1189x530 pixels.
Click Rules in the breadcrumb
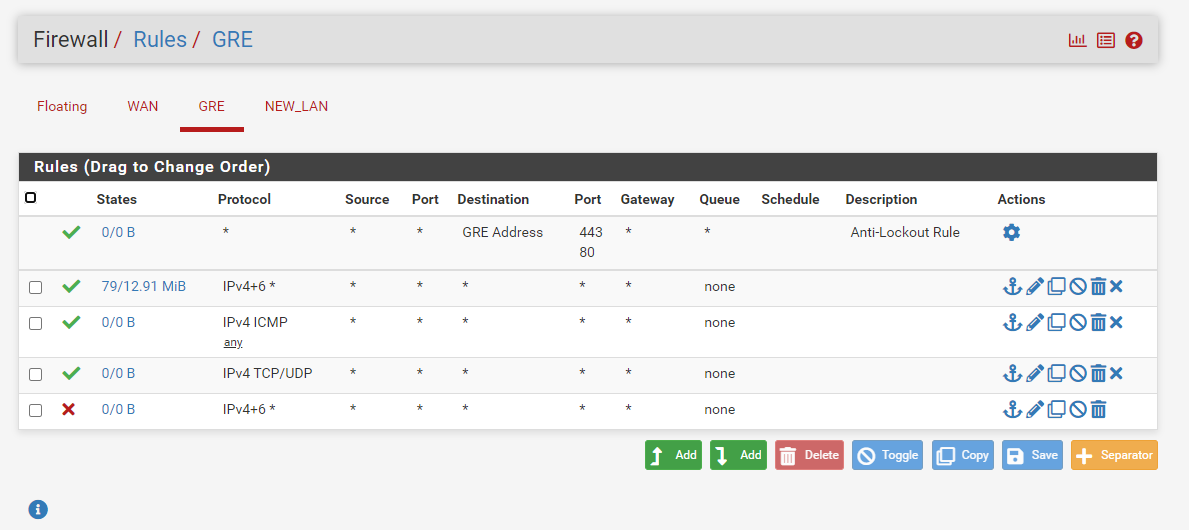click(x=160, y=40)
